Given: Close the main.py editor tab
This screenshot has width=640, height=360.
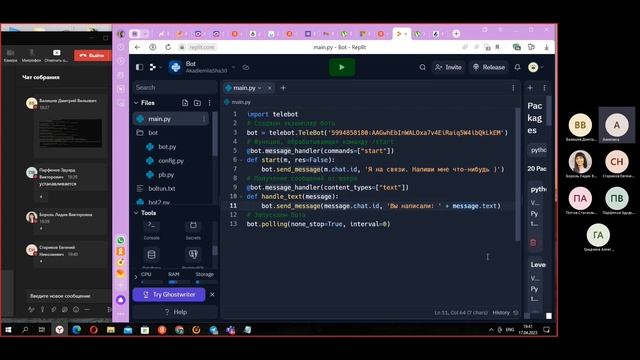Looking at the screenshot, I should pos(269,88).
